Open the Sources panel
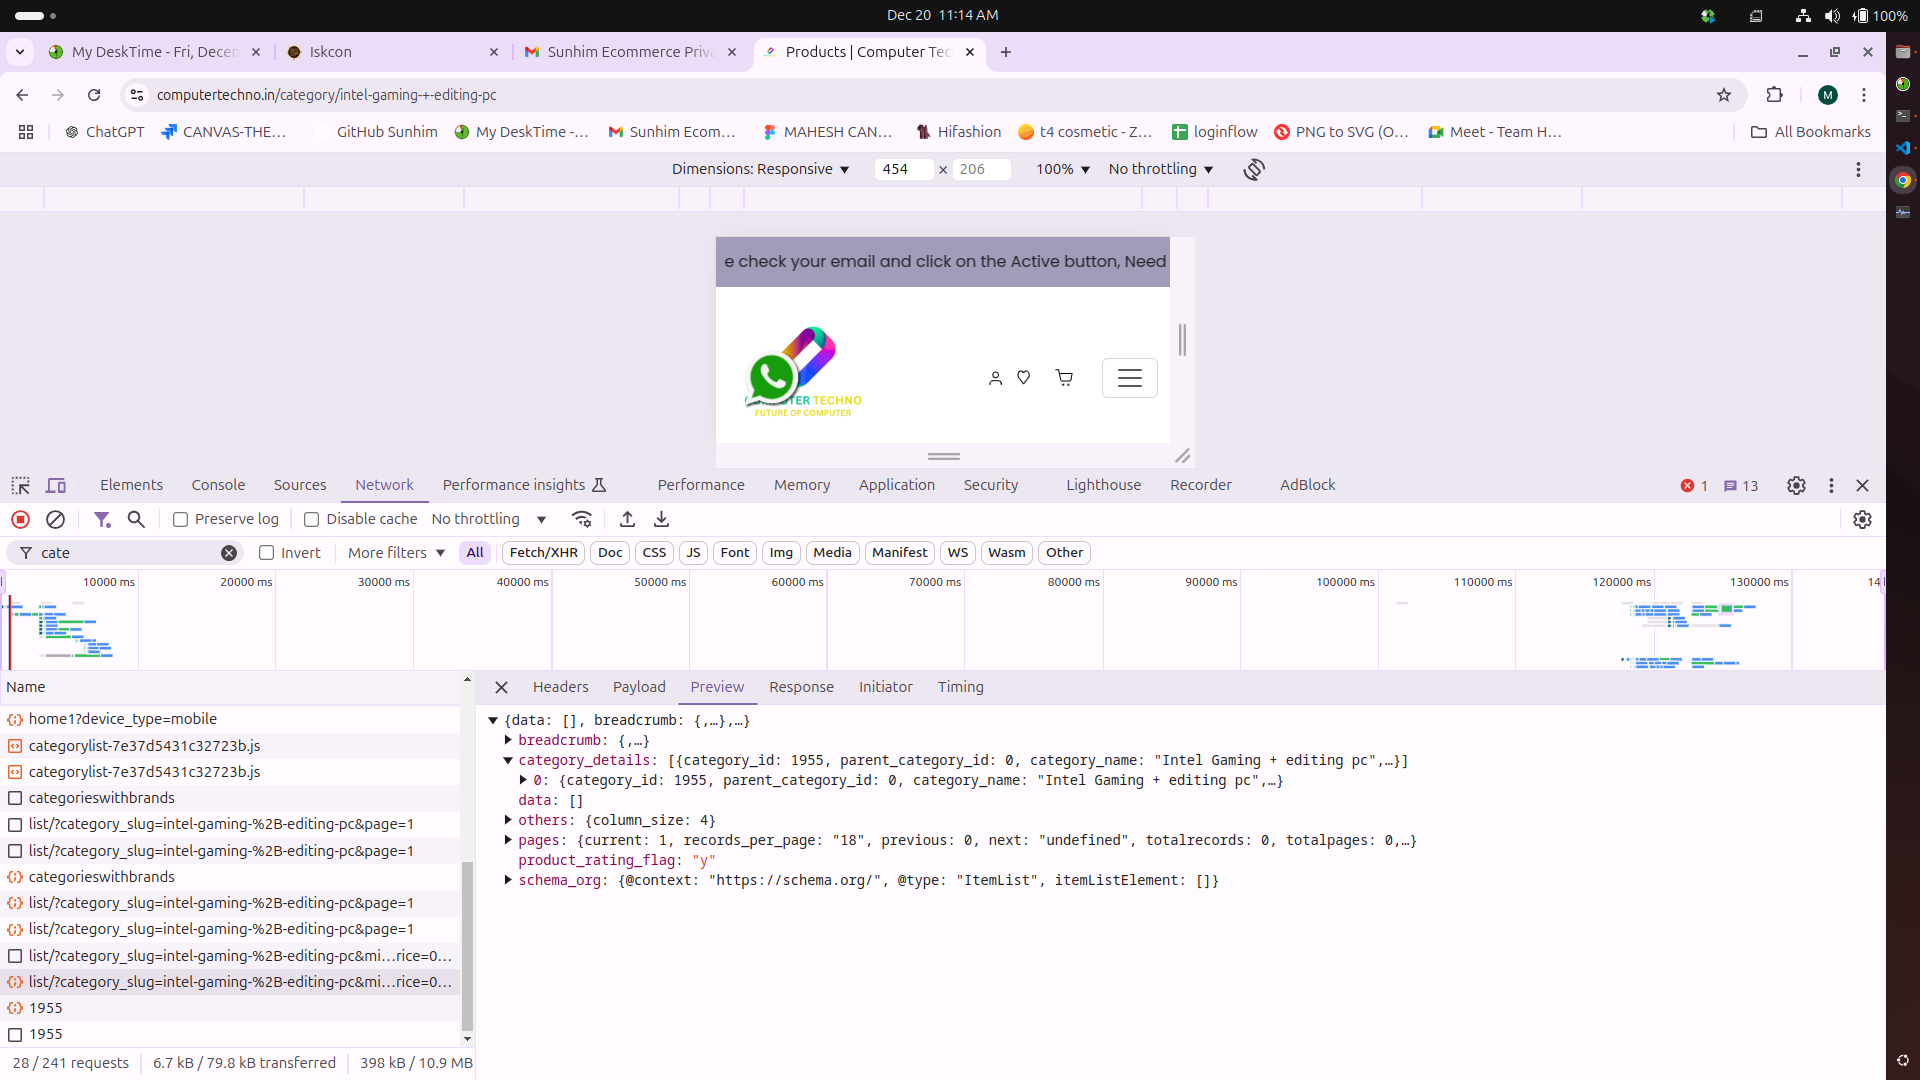 pos(300,486)
